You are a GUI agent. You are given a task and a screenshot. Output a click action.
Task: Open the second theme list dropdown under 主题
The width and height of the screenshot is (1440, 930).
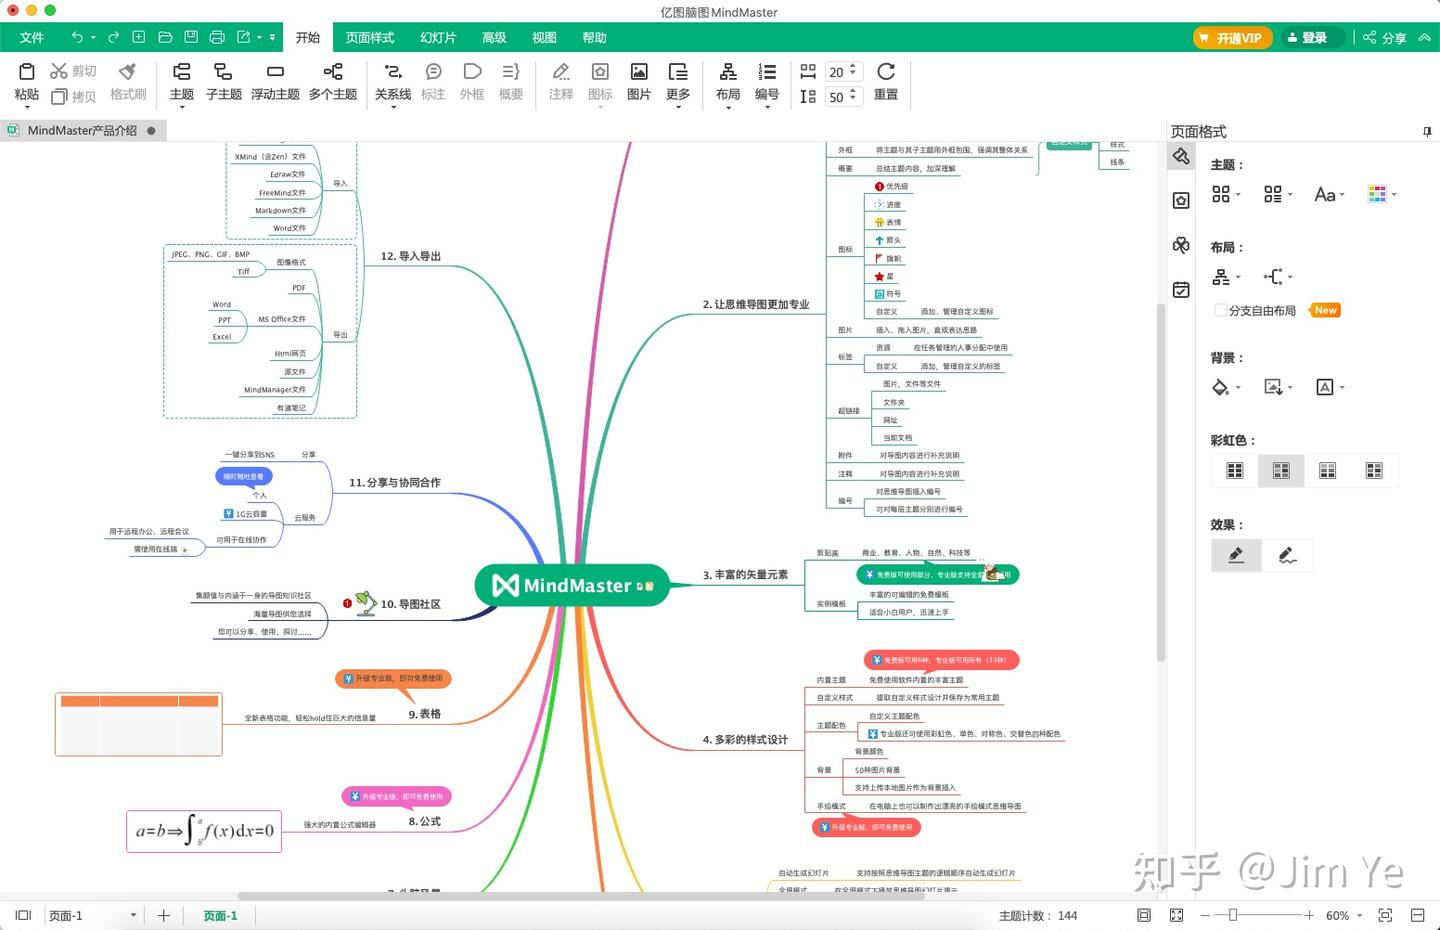(1278, 194)
